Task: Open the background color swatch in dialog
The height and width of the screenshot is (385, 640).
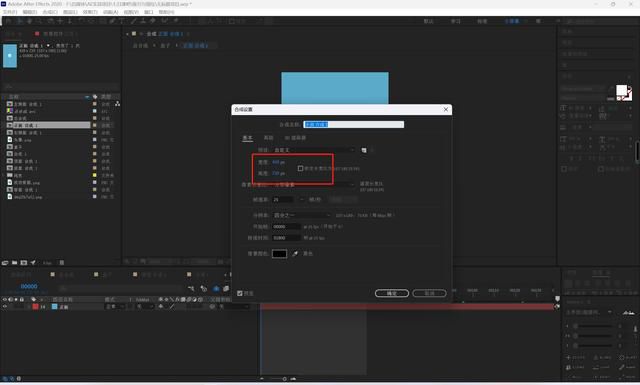Action: click(x=279, y=254)
